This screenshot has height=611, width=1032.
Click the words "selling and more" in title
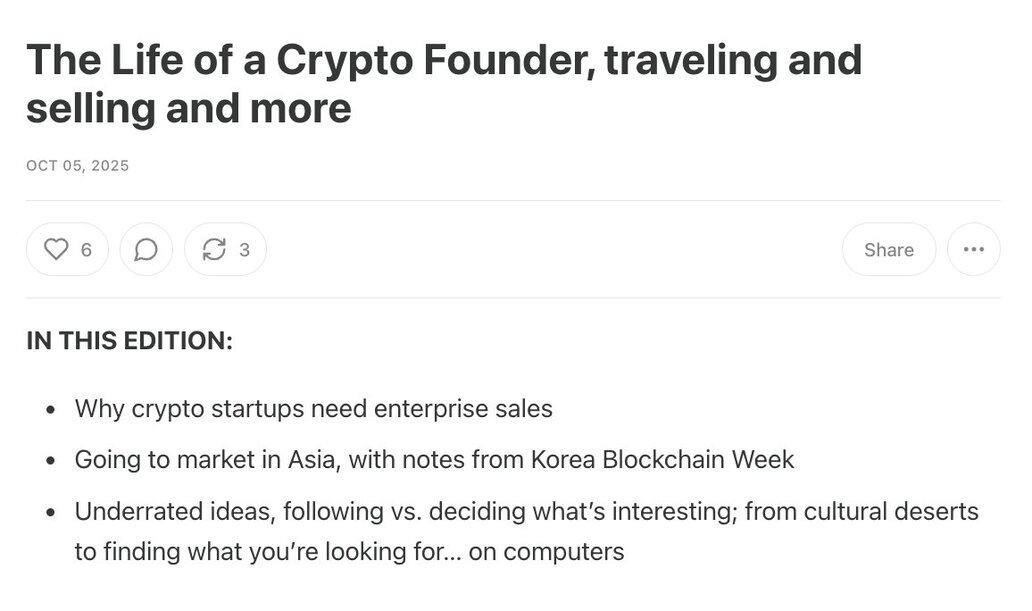pos(189,108)
